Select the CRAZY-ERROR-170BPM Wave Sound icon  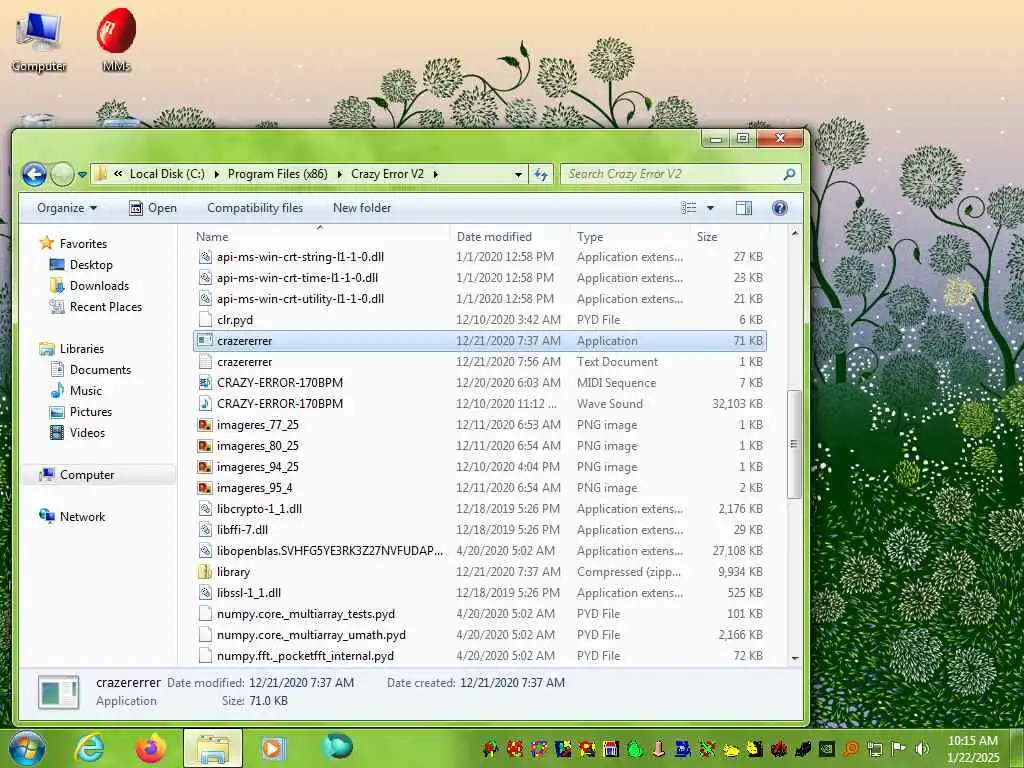coord(205,403)
